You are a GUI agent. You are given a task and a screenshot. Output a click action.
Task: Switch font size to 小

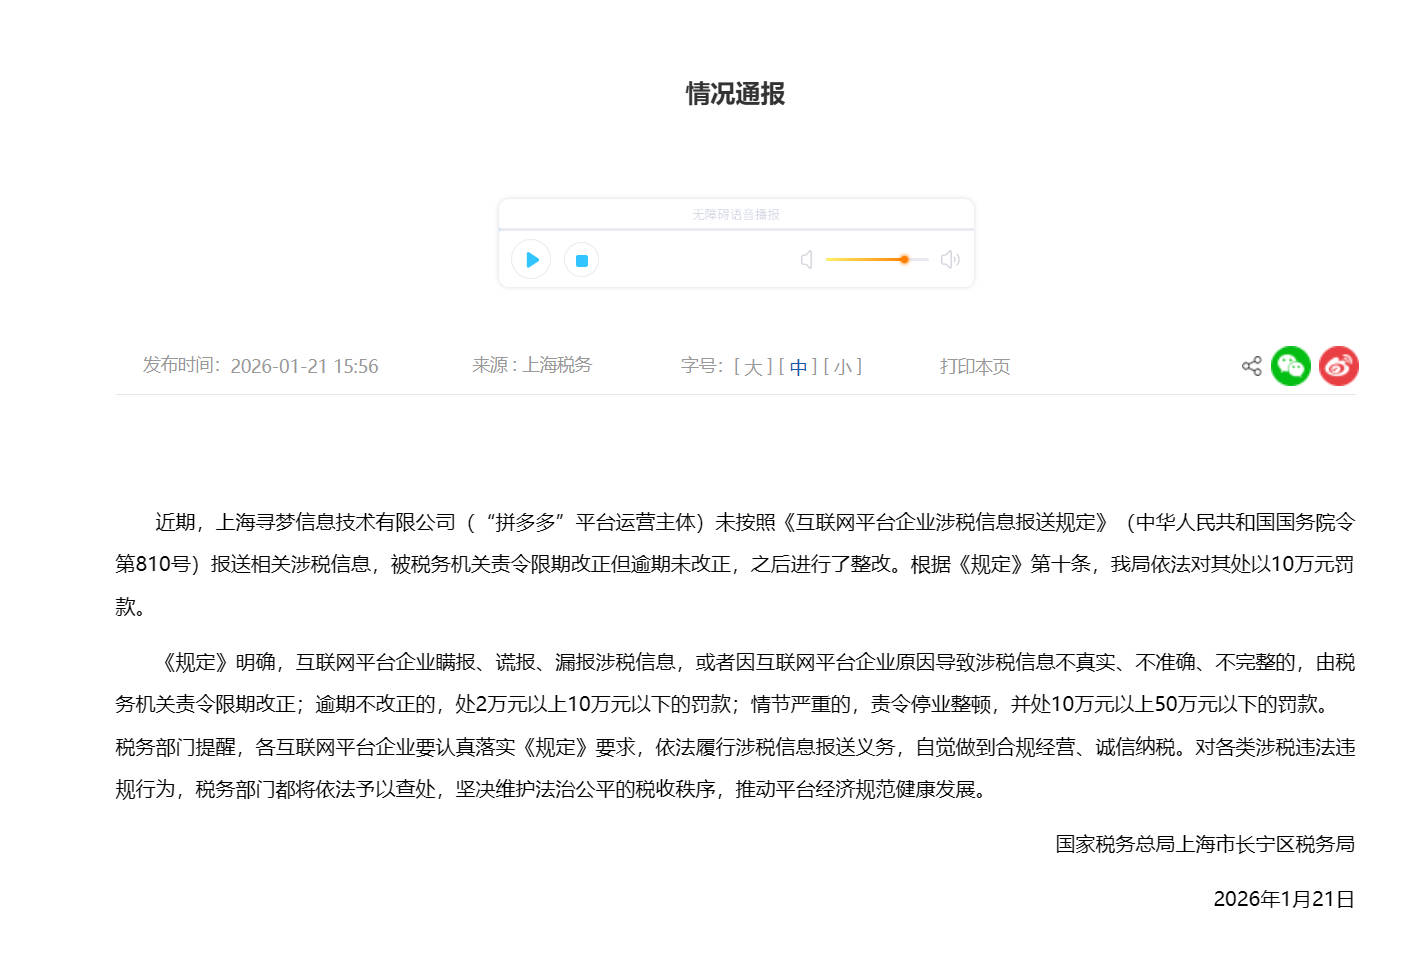click(x=843, y=366)
